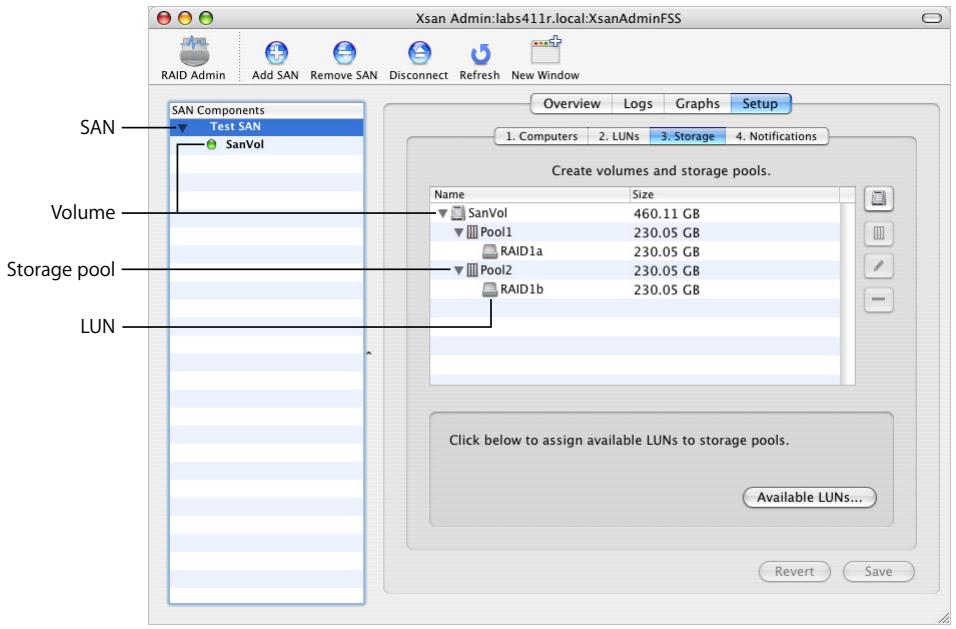Click the Available LUNs... button
The width and height of the screenshot is (956, 629).
pyautogui.click(x=810, y=497)
